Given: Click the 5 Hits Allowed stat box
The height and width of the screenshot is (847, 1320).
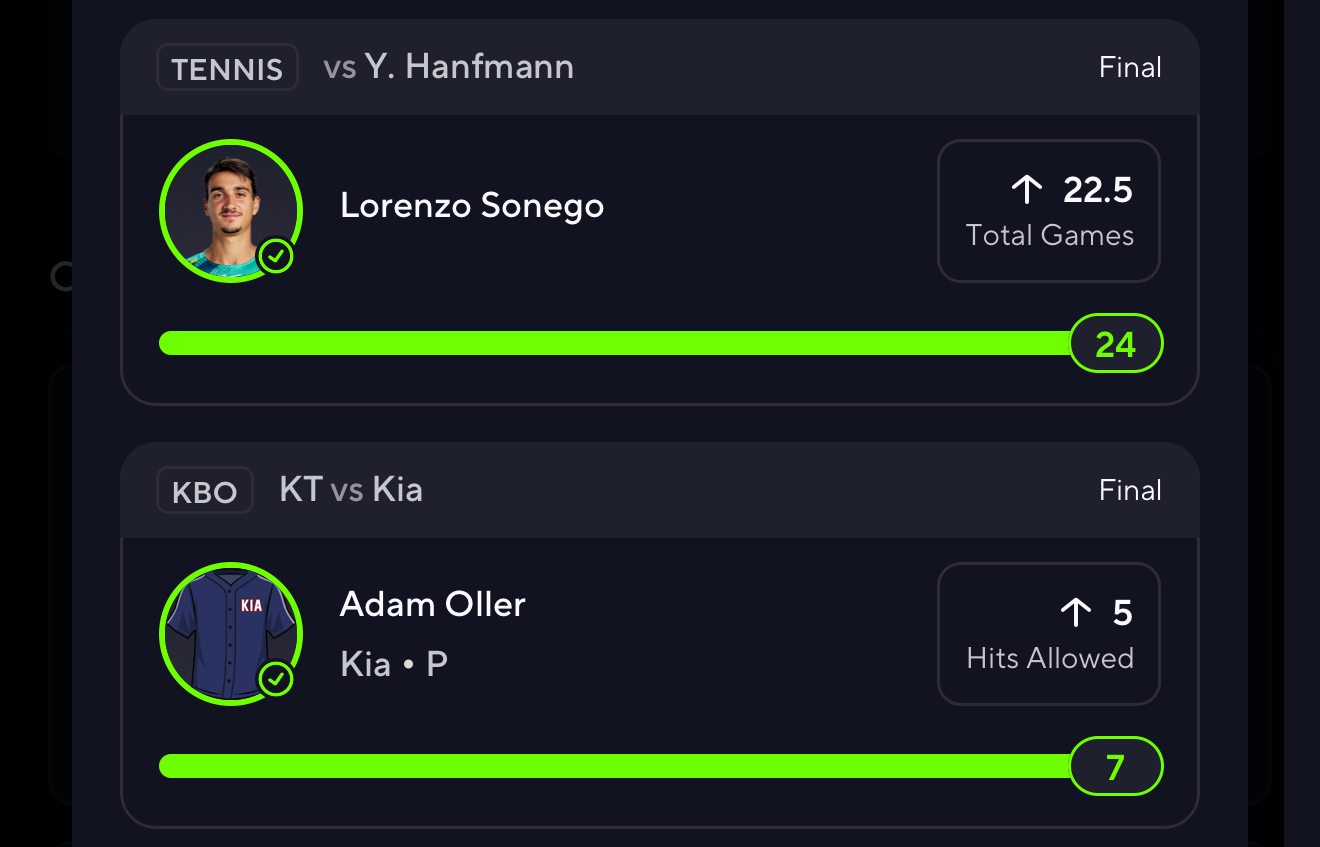Looking at the screenshot, I should coord(1048,634).
